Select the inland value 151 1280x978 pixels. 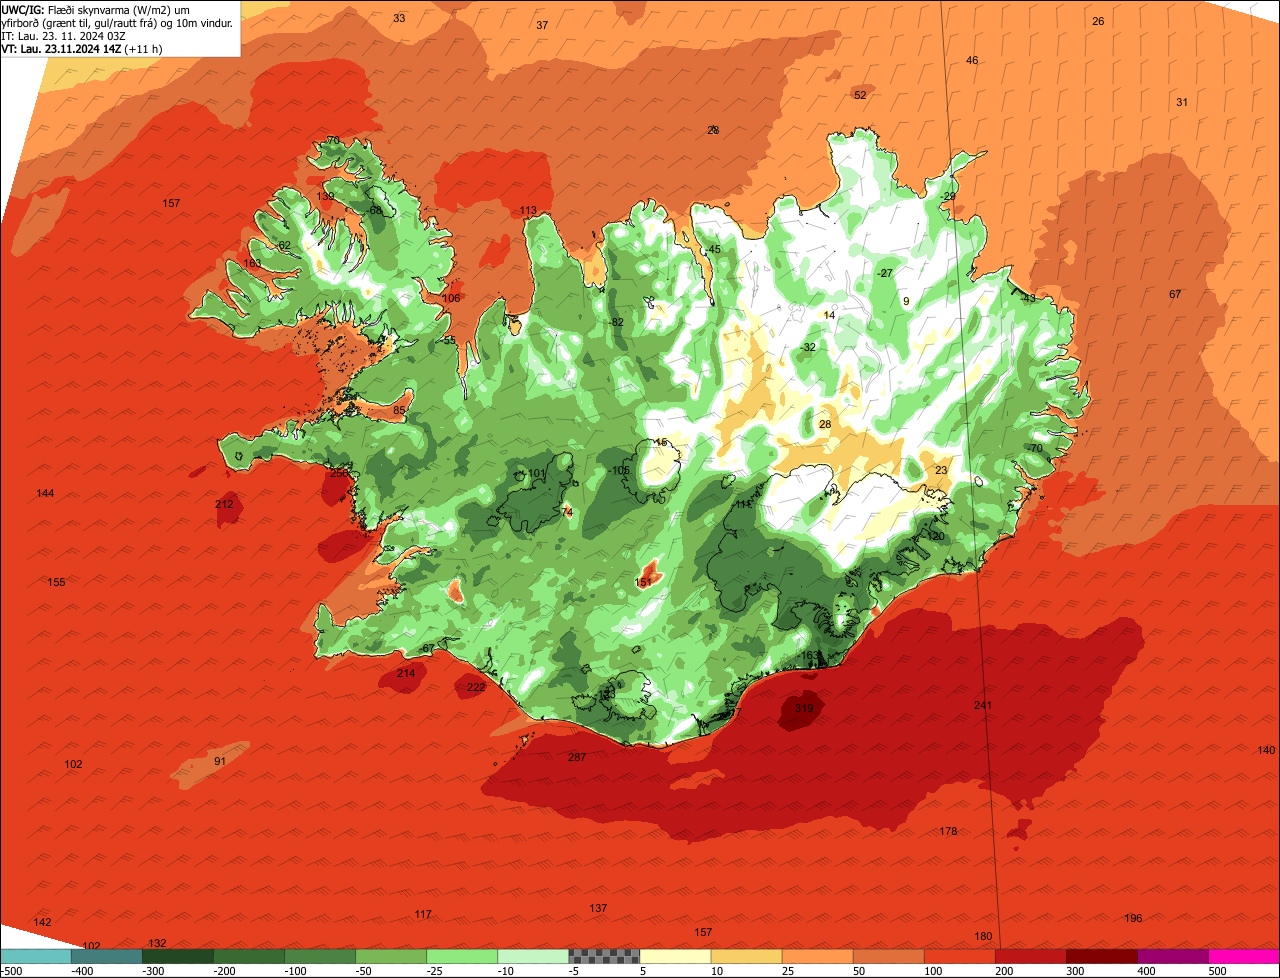pyautogui.click(x=644, y=581)
